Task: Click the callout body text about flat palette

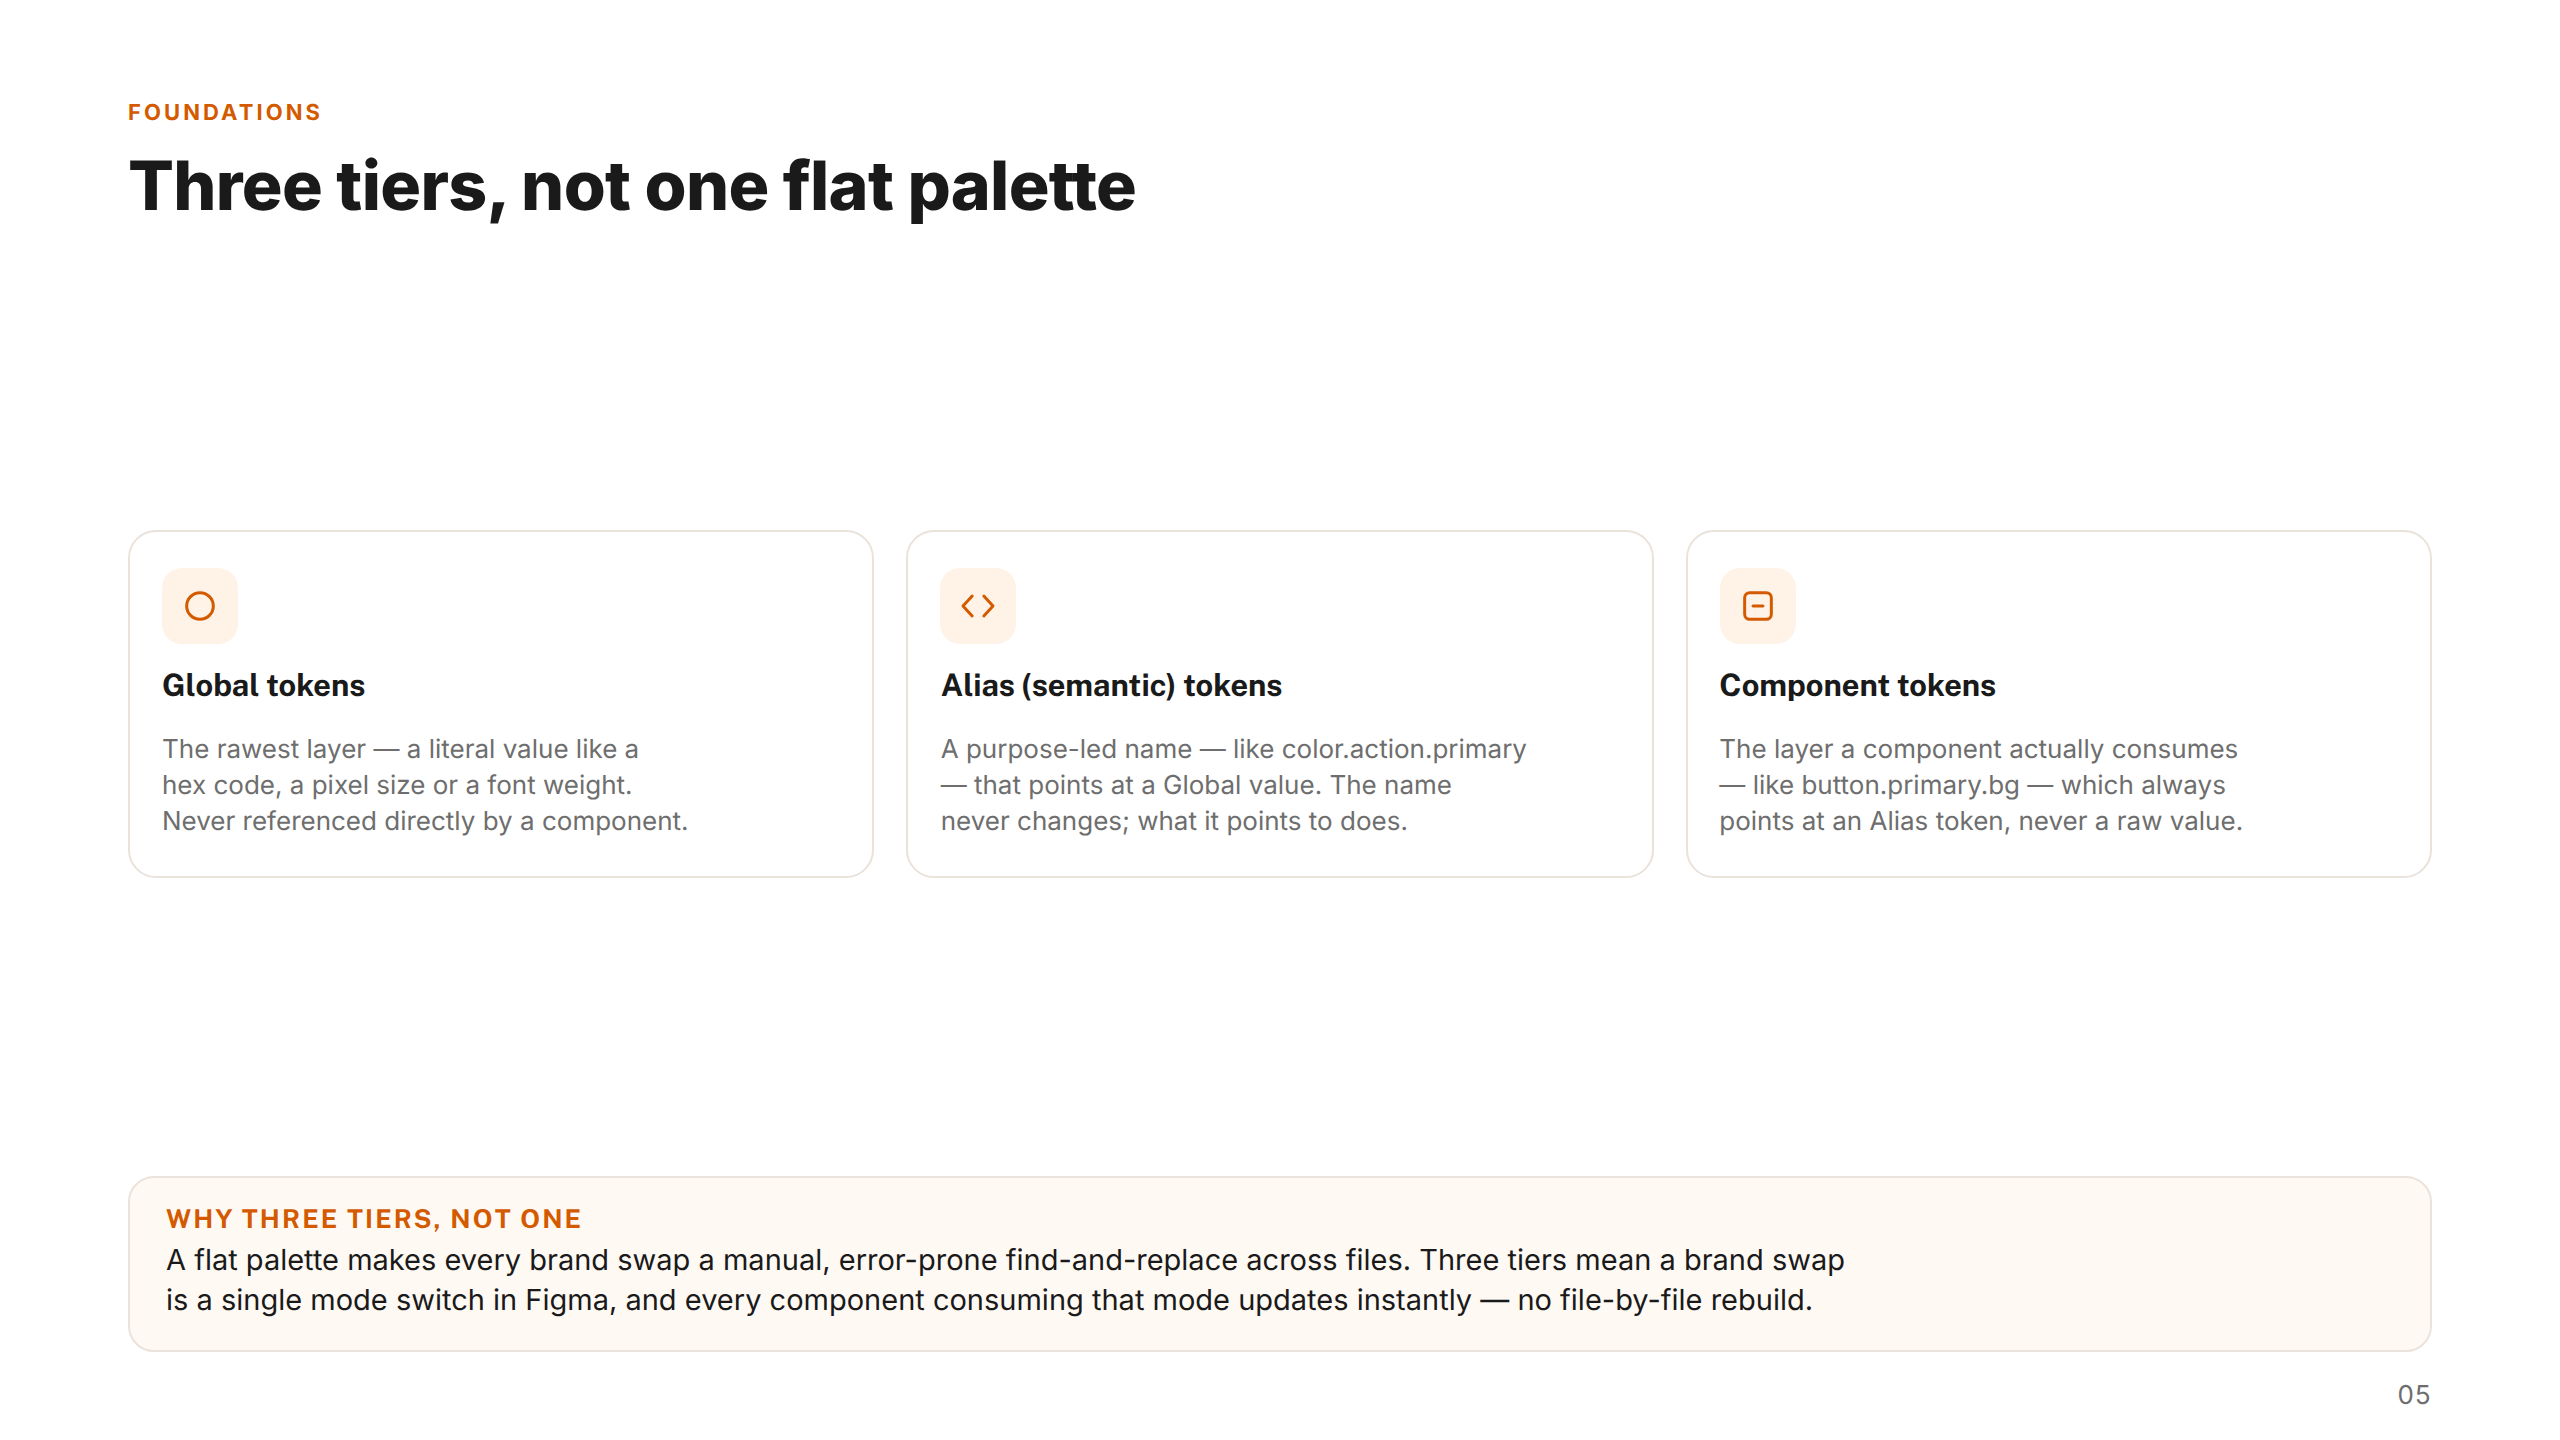Action: click(1005, 1280)
